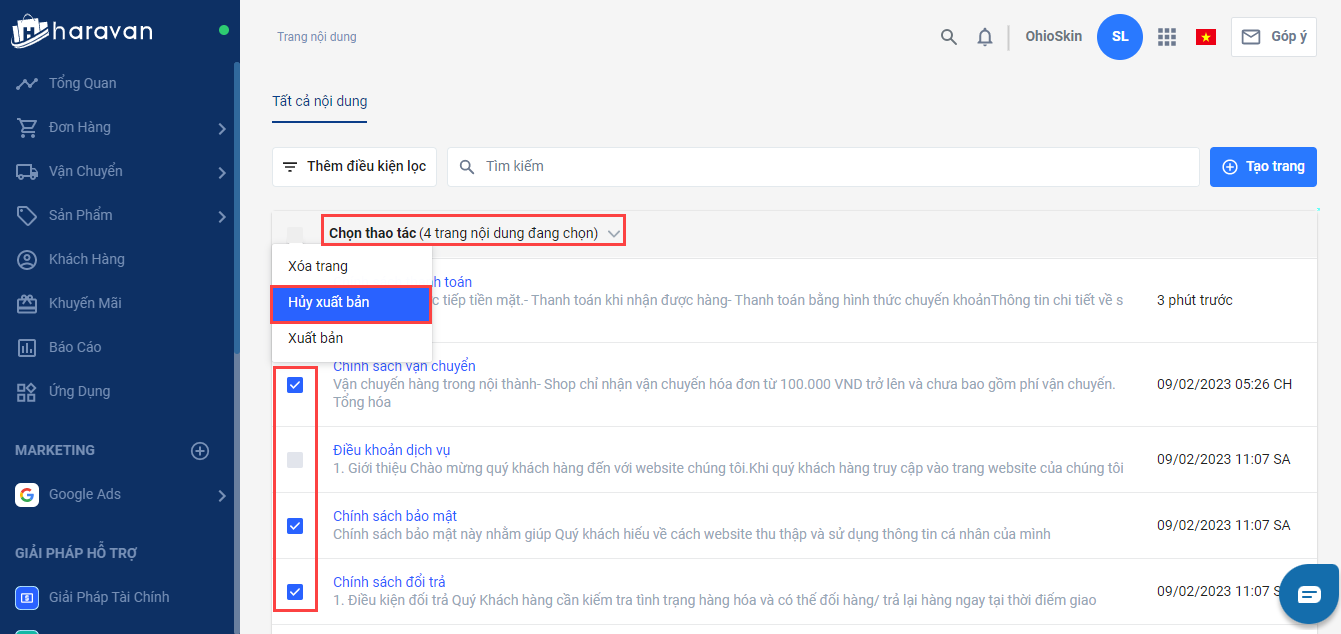
Task: Click the Google Ads logo icon
Action: (x=27, y=494)
